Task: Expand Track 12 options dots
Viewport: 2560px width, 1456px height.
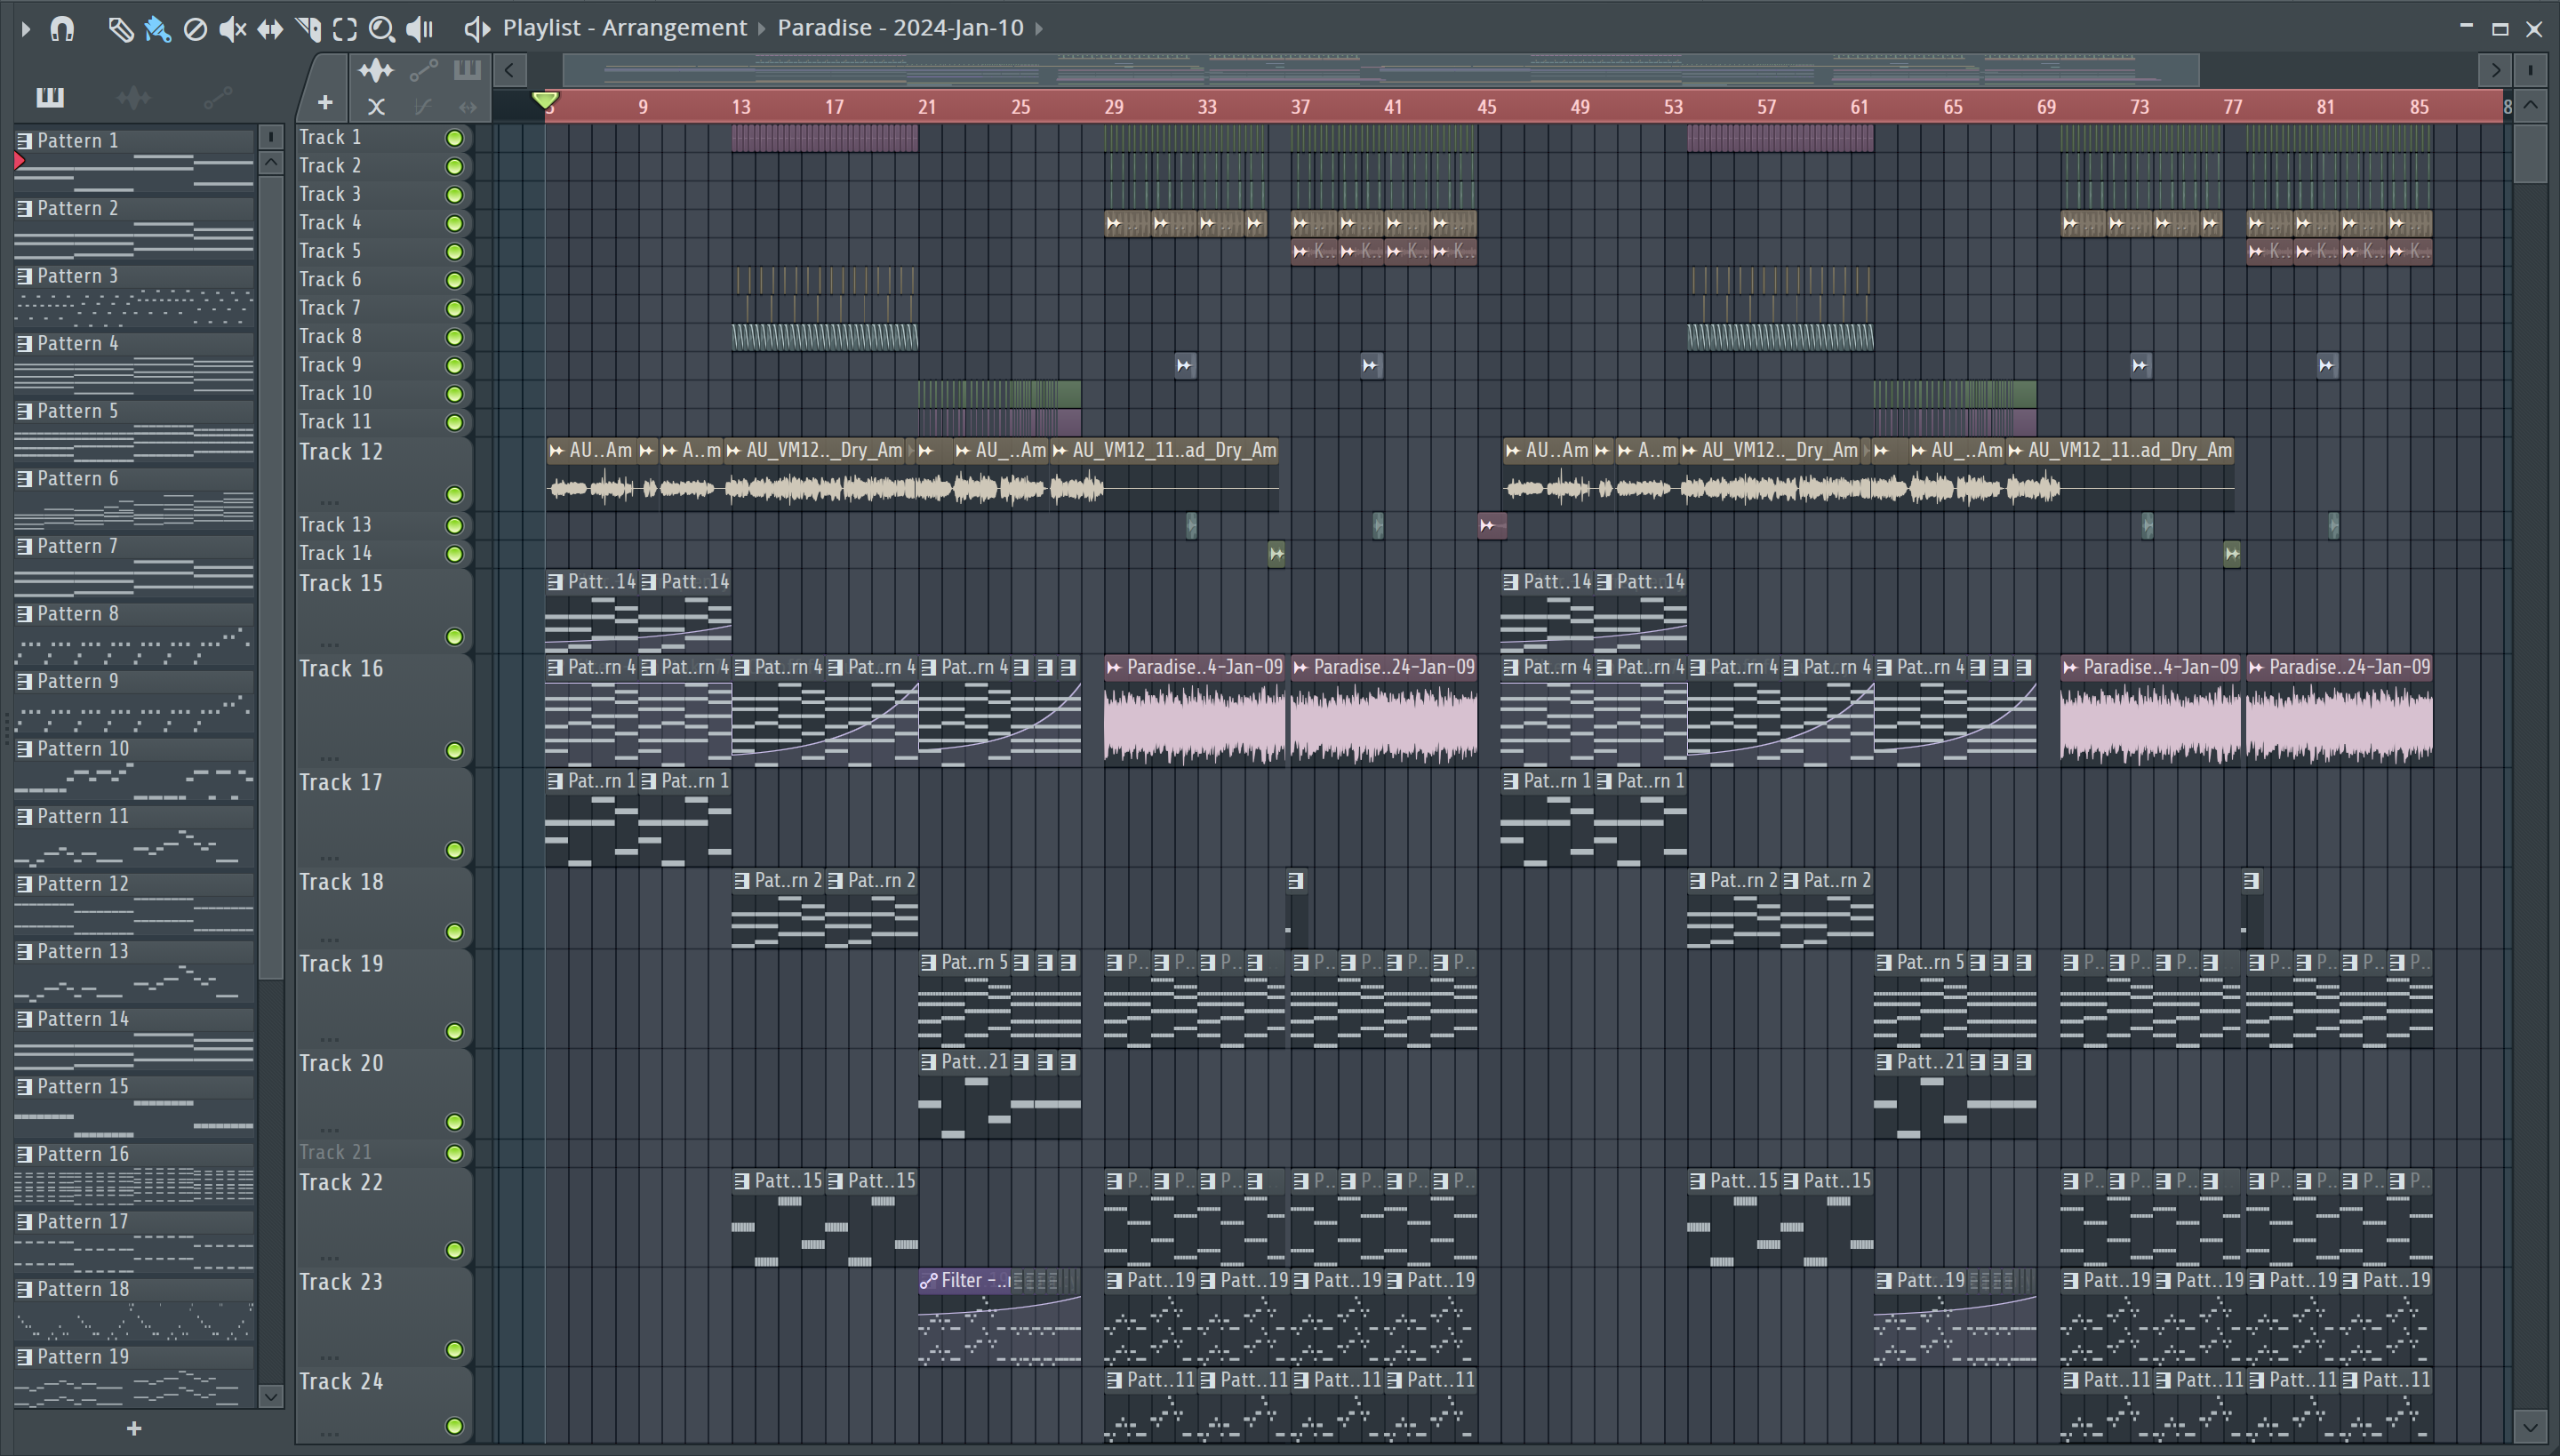Action: pos(329,502)
